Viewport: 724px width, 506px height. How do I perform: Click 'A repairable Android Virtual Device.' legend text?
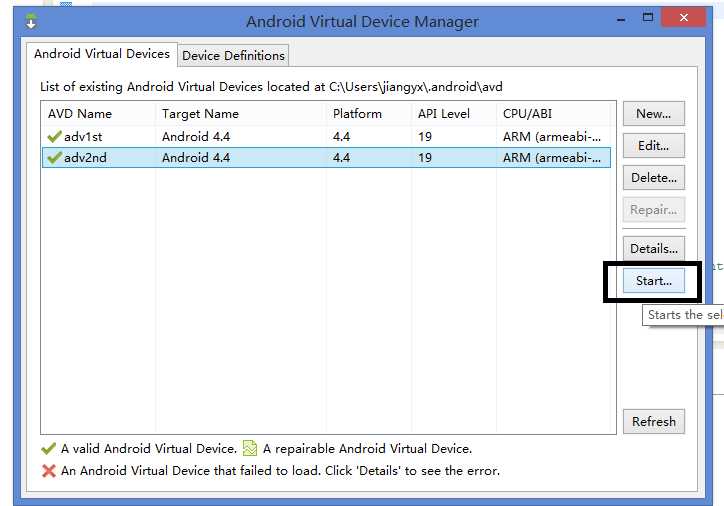click(368, 449)
